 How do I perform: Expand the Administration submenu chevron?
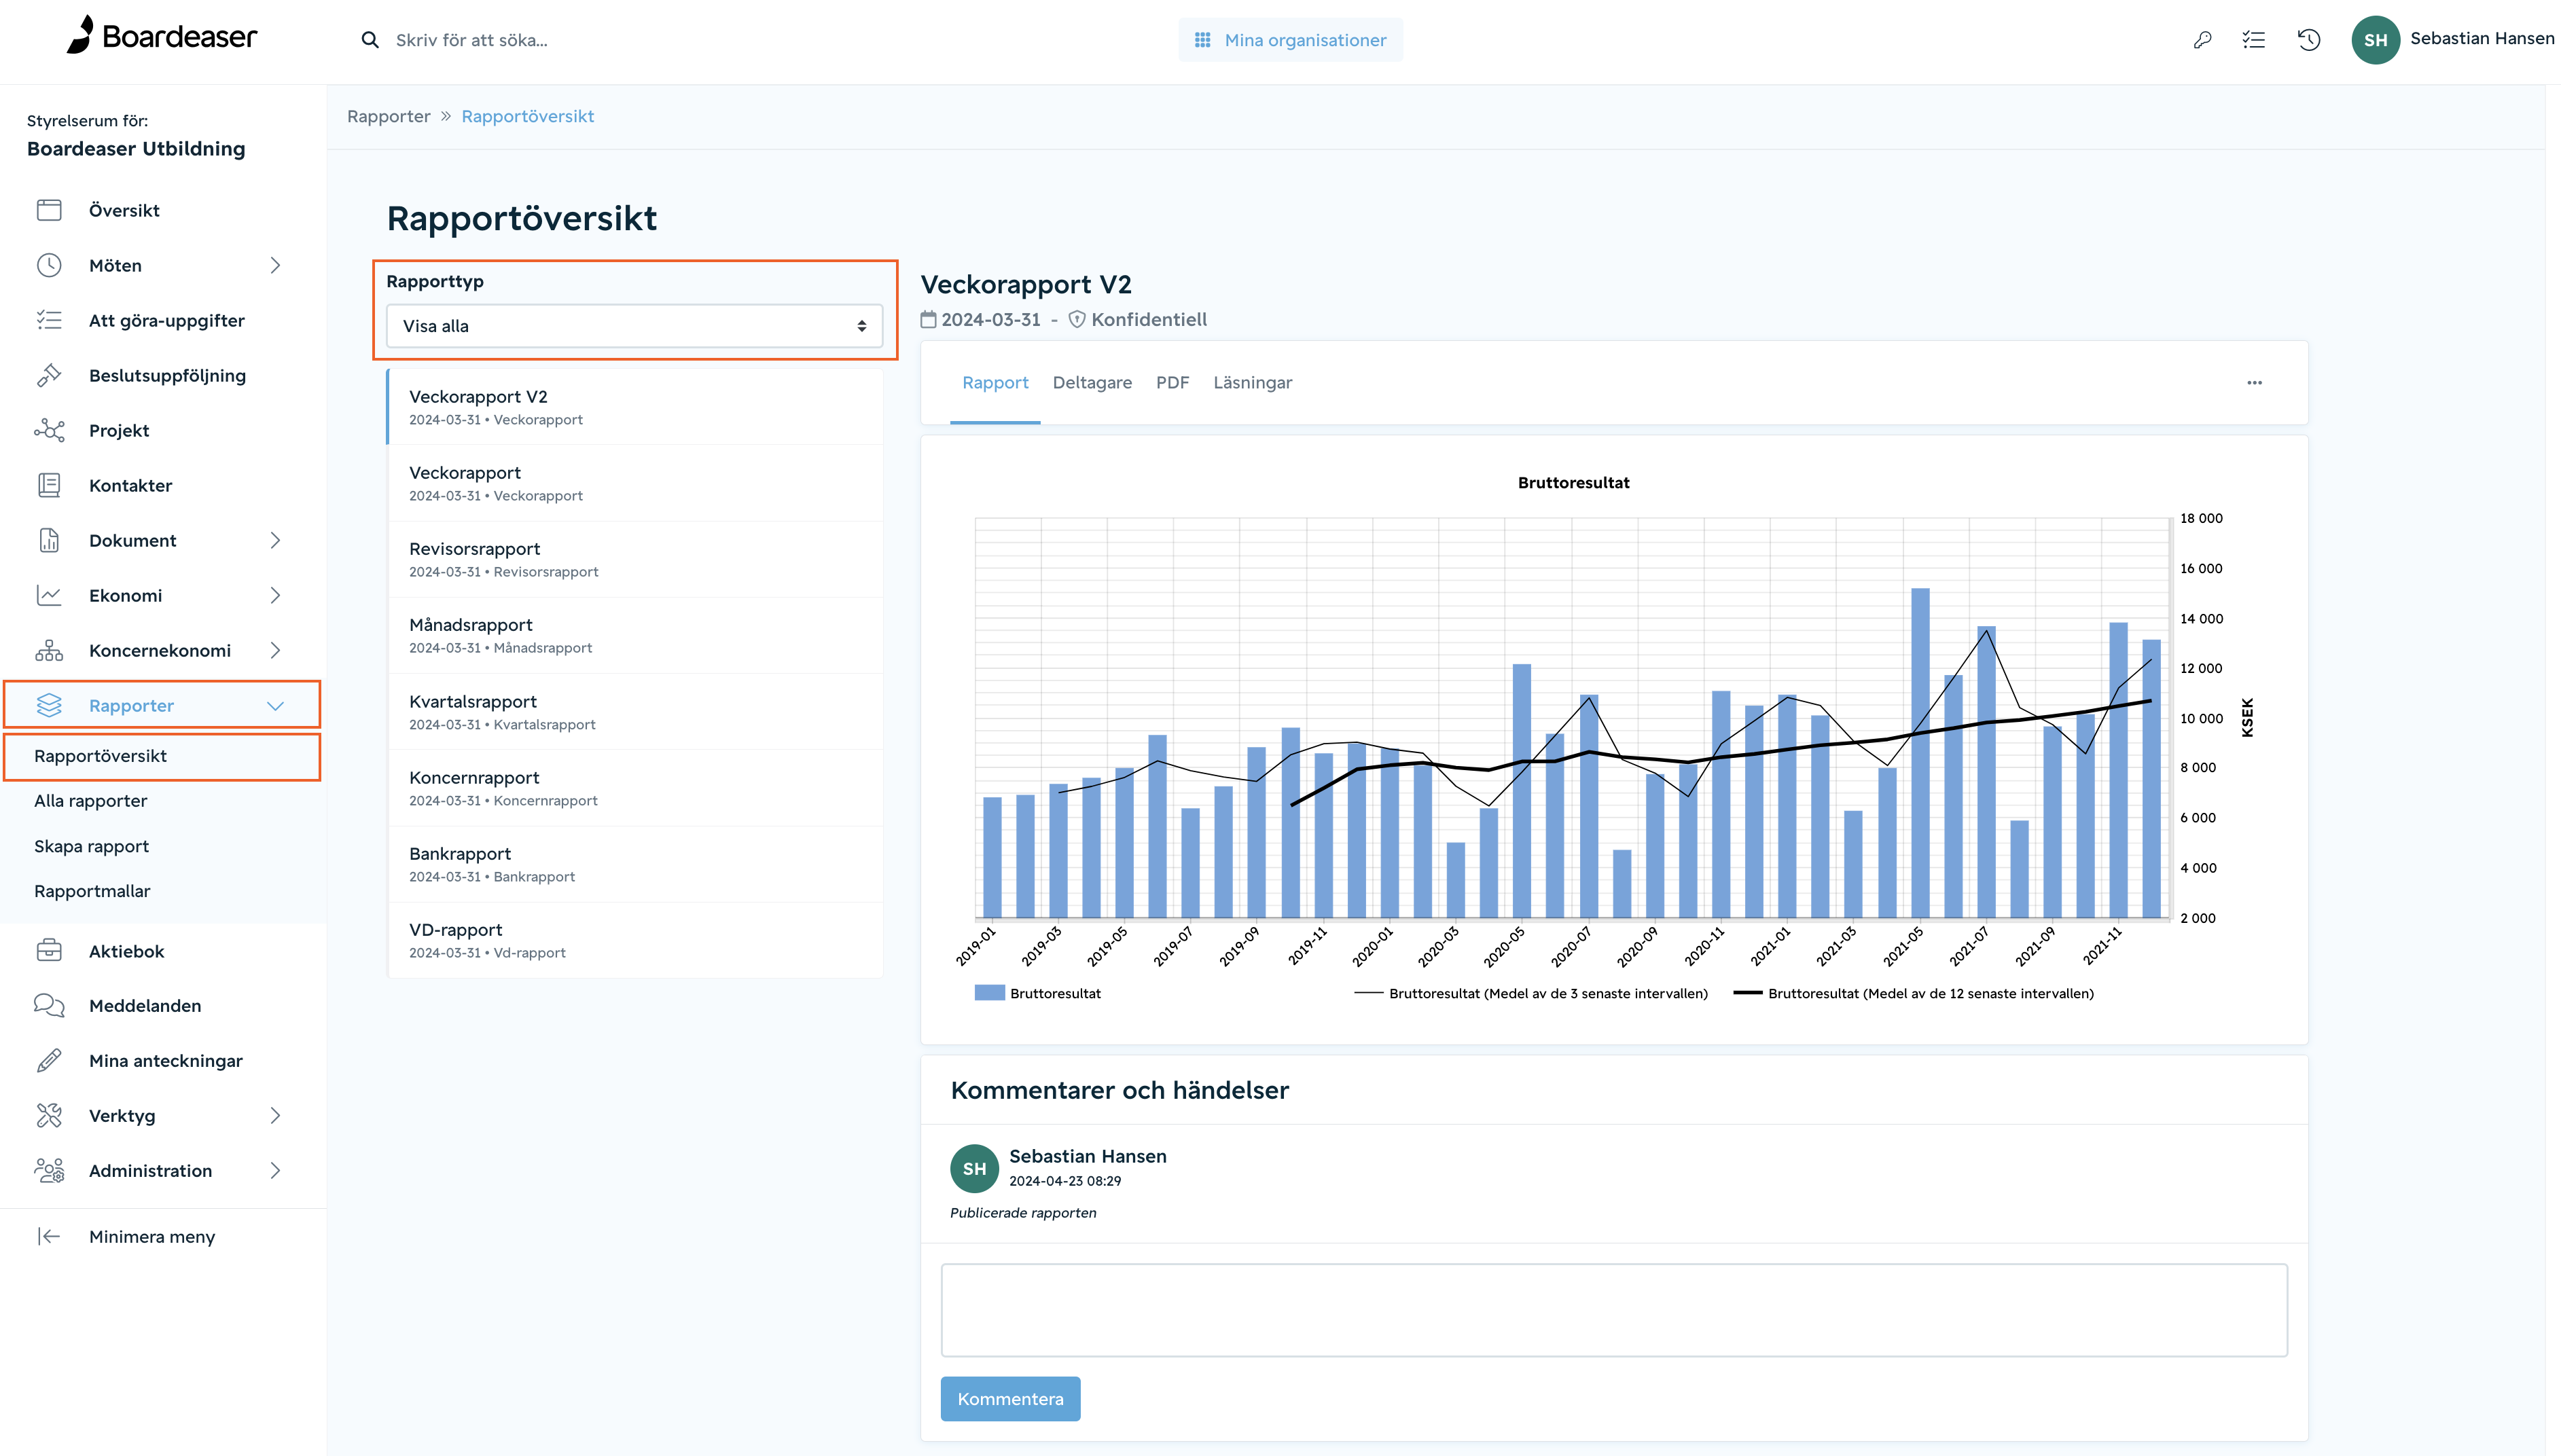pyautogui.click(x=275, y=1170)
